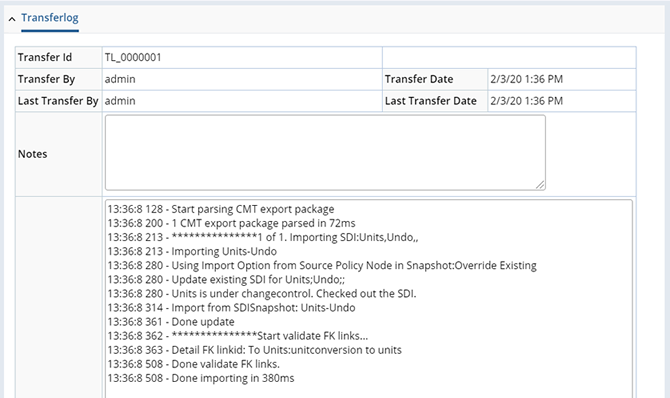Screen dimensions: 670x398
Task: Click log line 'Done importing in 380ms'
Action: coord(201,378)
